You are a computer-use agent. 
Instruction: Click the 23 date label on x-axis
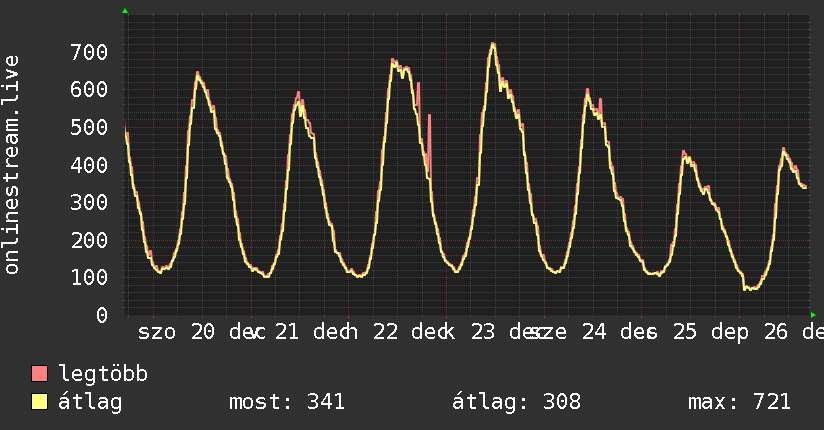pos(482,332)
